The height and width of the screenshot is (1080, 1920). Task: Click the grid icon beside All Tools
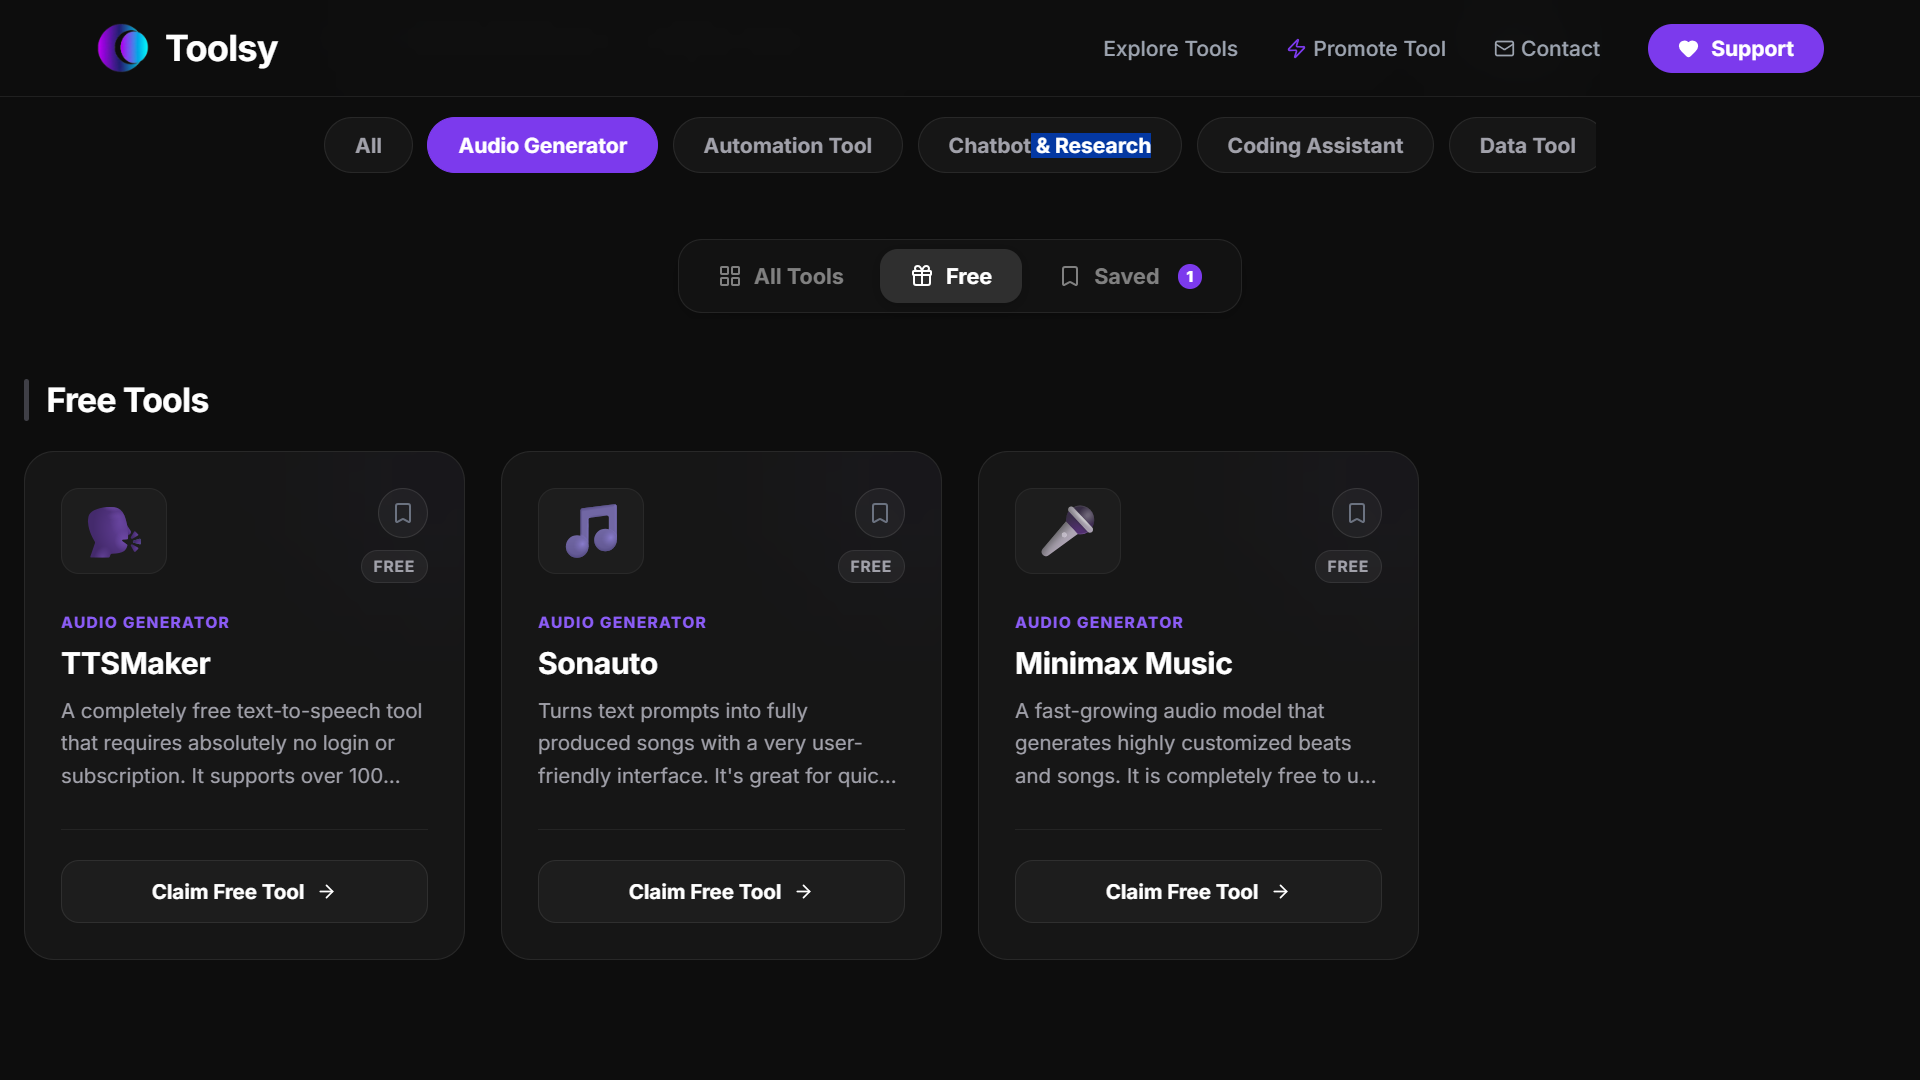point(729,276)
